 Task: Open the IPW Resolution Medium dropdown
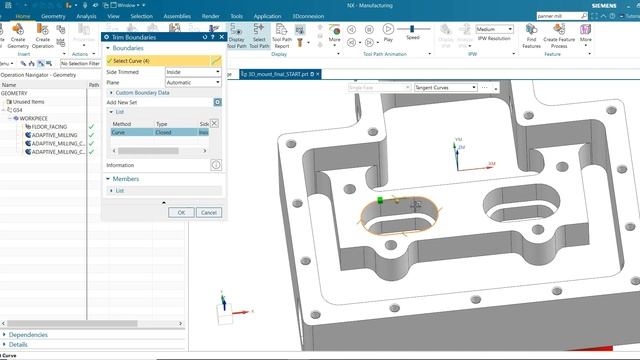click(494, 29)
